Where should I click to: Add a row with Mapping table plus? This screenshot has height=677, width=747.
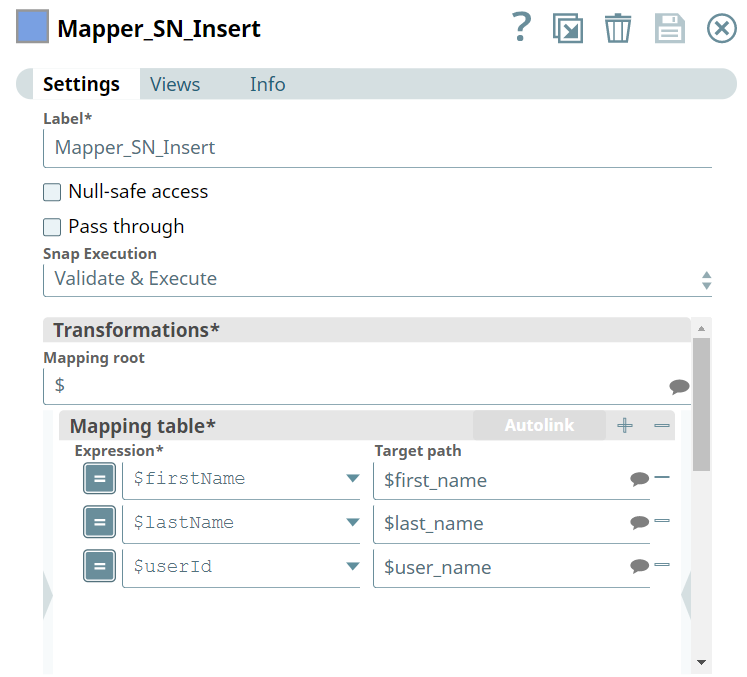(625, 425)
